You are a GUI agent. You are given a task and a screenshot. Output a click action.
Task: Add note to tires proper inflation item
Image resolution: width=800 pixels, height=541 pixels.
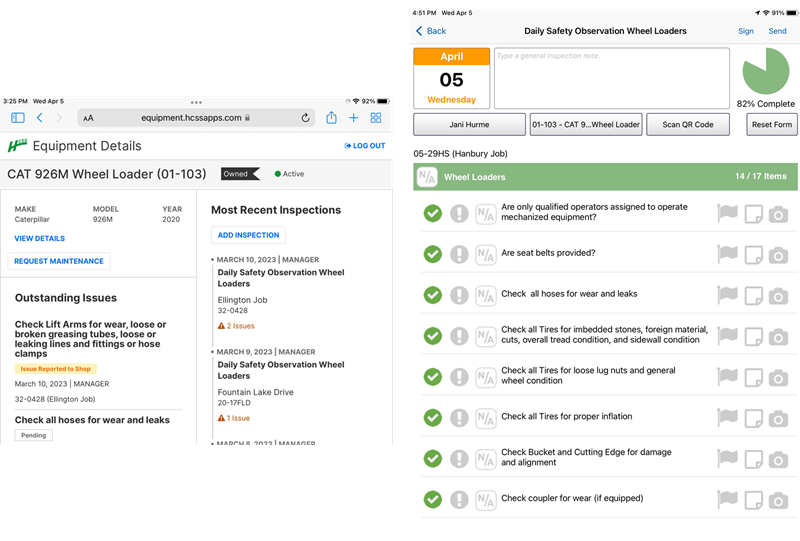point(754,419)
